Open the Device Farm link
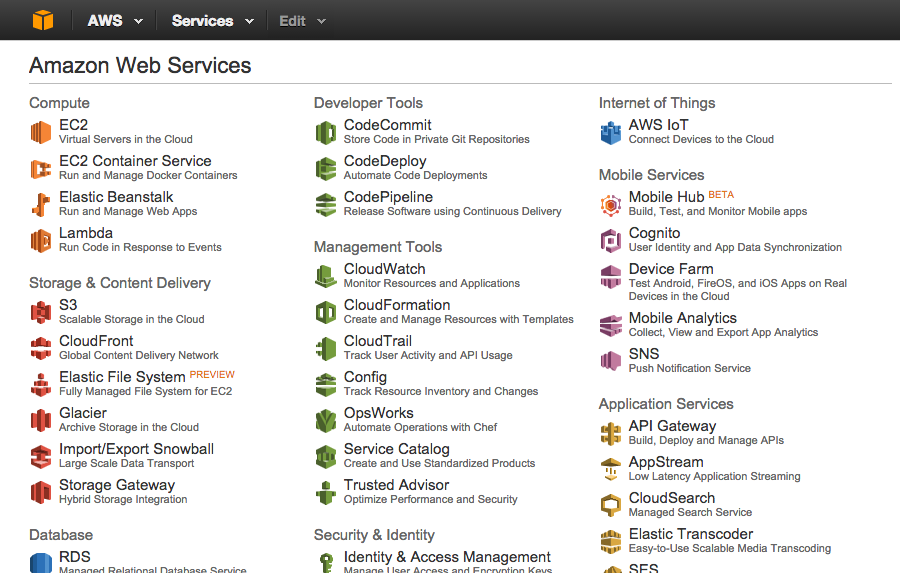 coord(671,269)
